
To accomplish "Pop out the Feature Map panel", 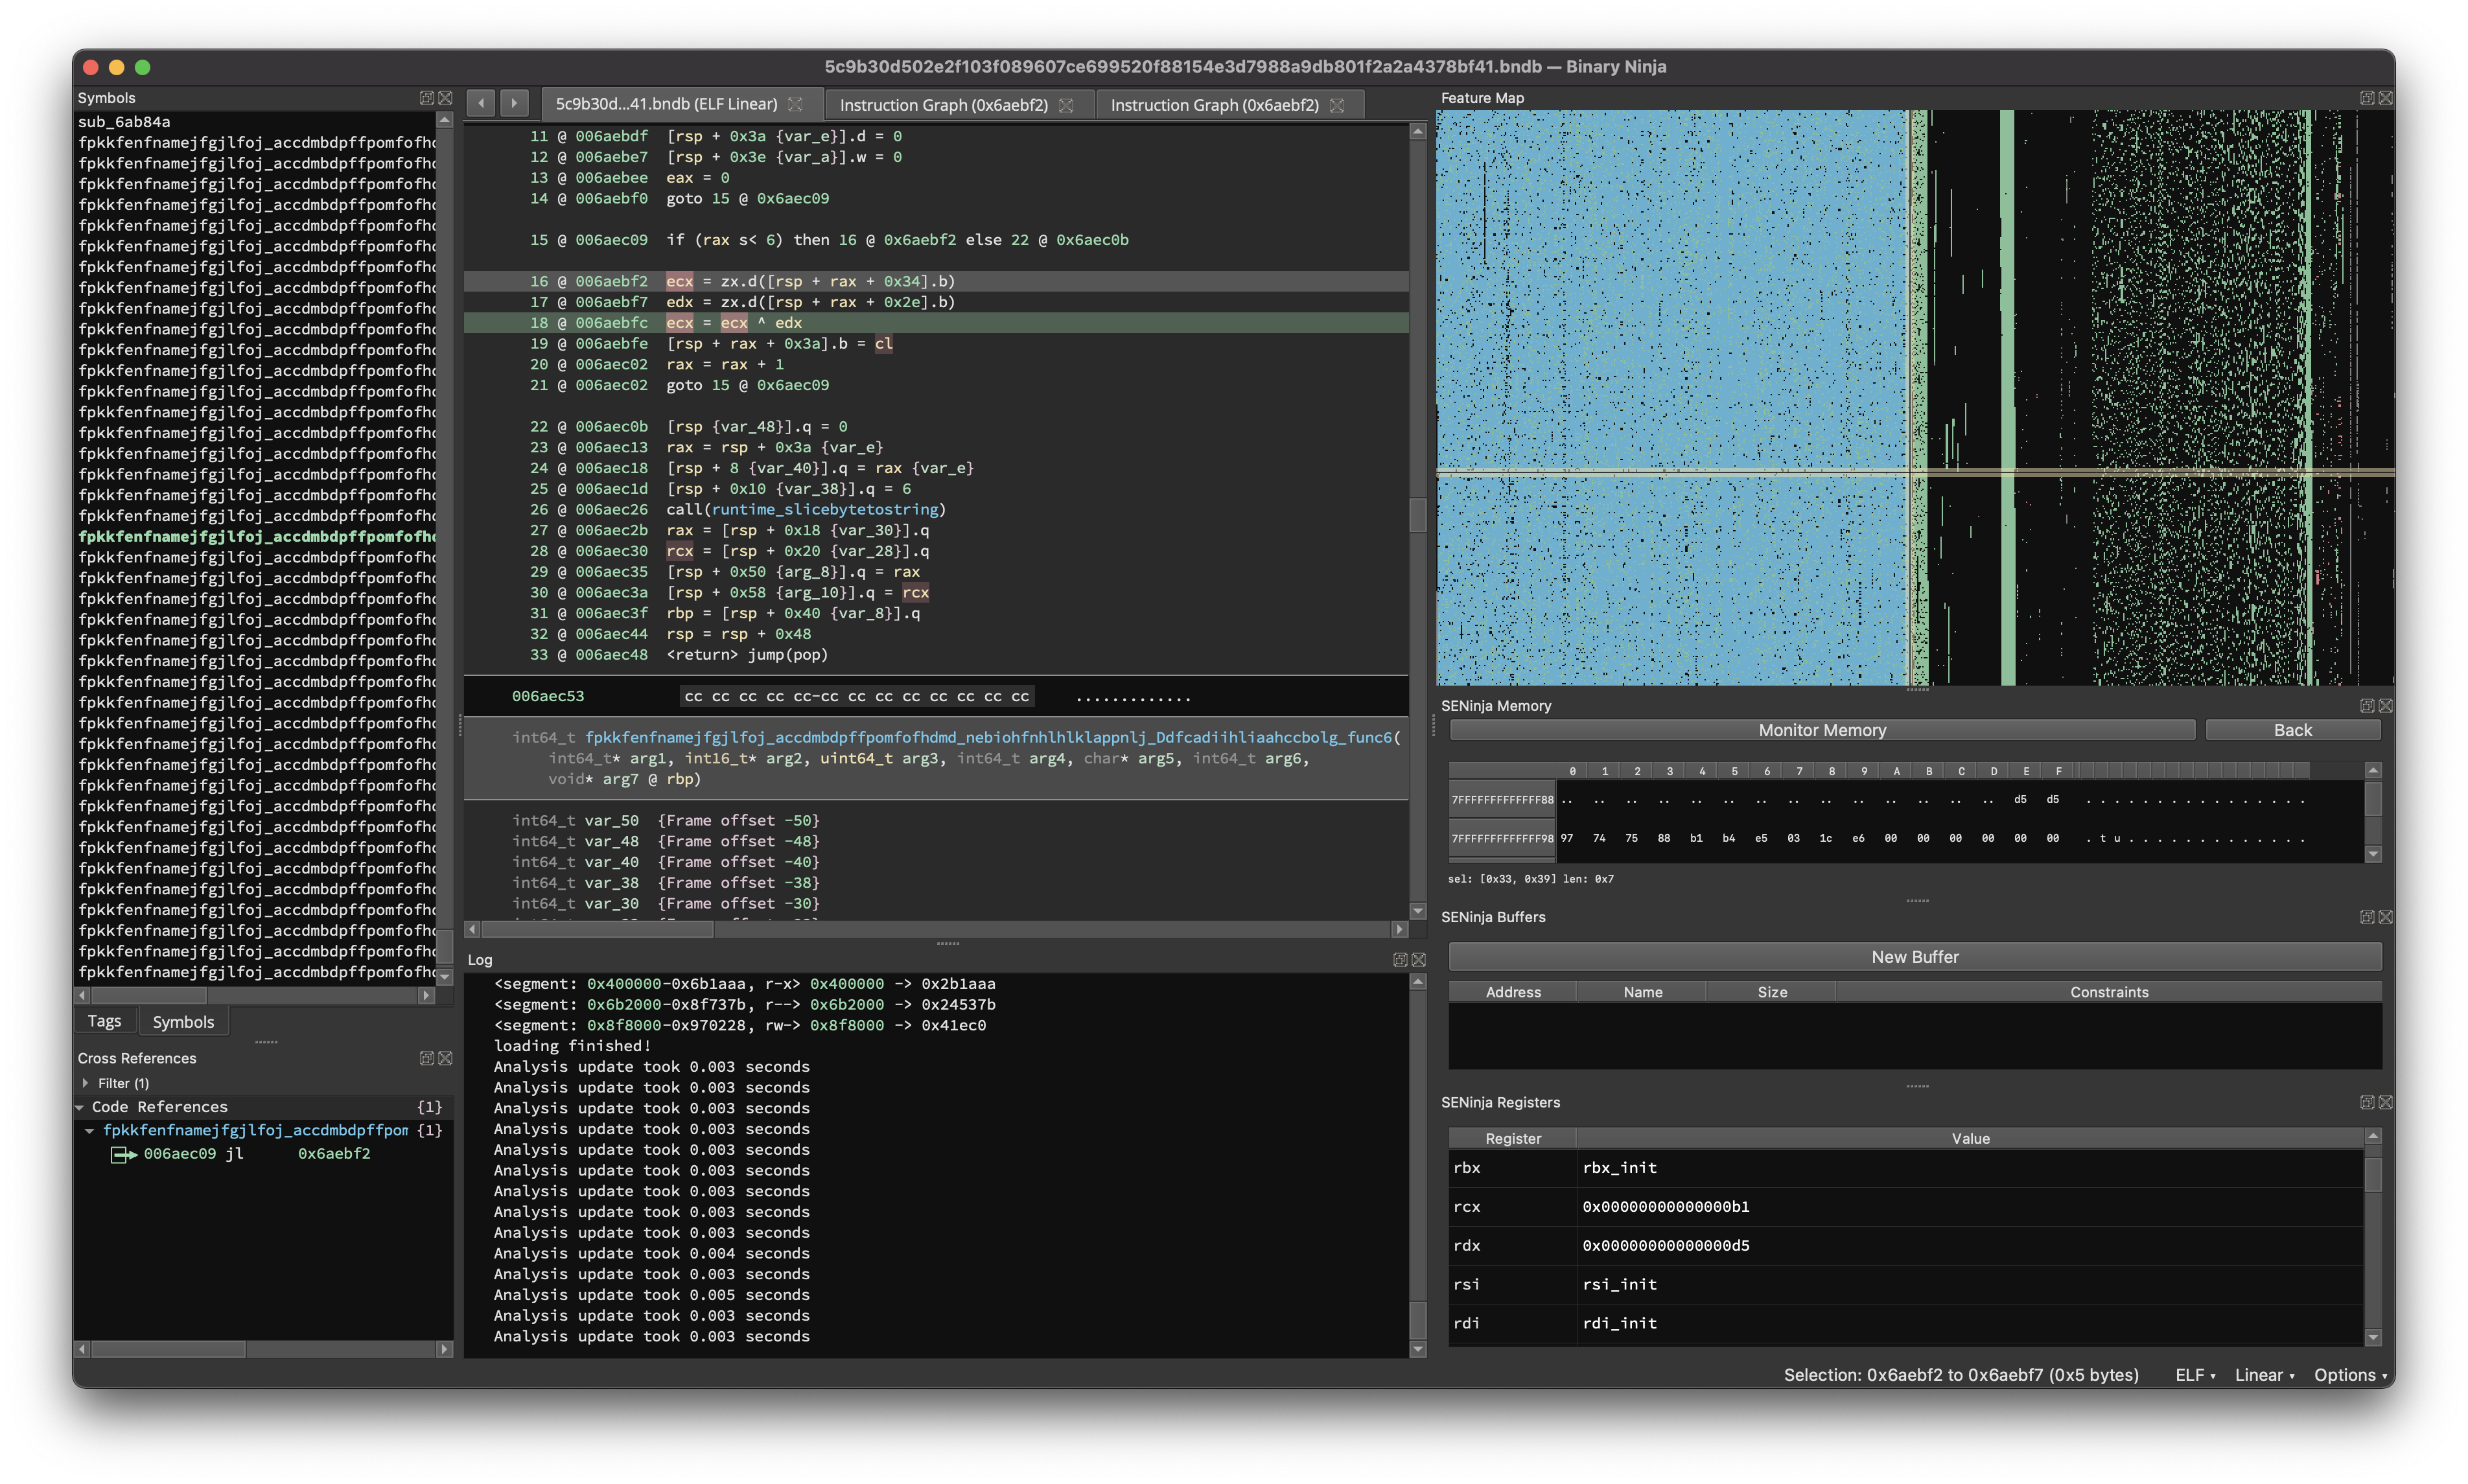I will tap(2367, 98).
